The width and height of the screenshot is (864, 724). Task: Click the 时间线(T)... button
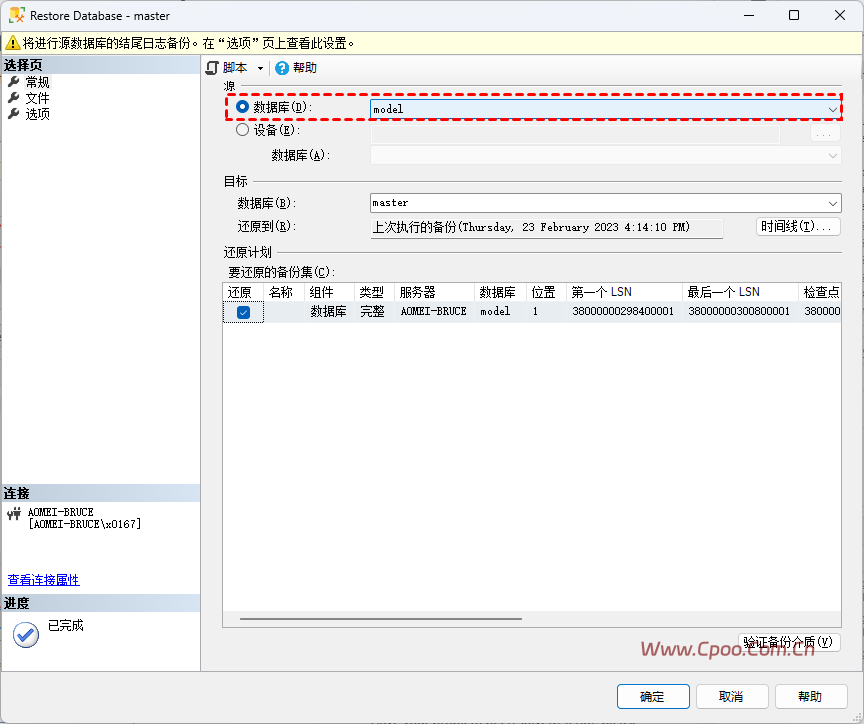point(798,226)
